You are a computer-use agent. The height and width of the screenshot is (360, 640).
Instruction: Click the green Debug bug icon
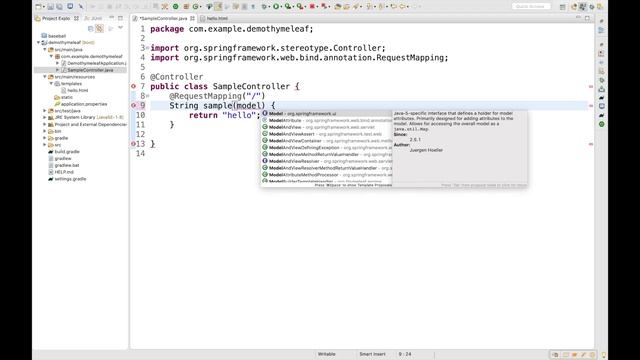(263, 7)
